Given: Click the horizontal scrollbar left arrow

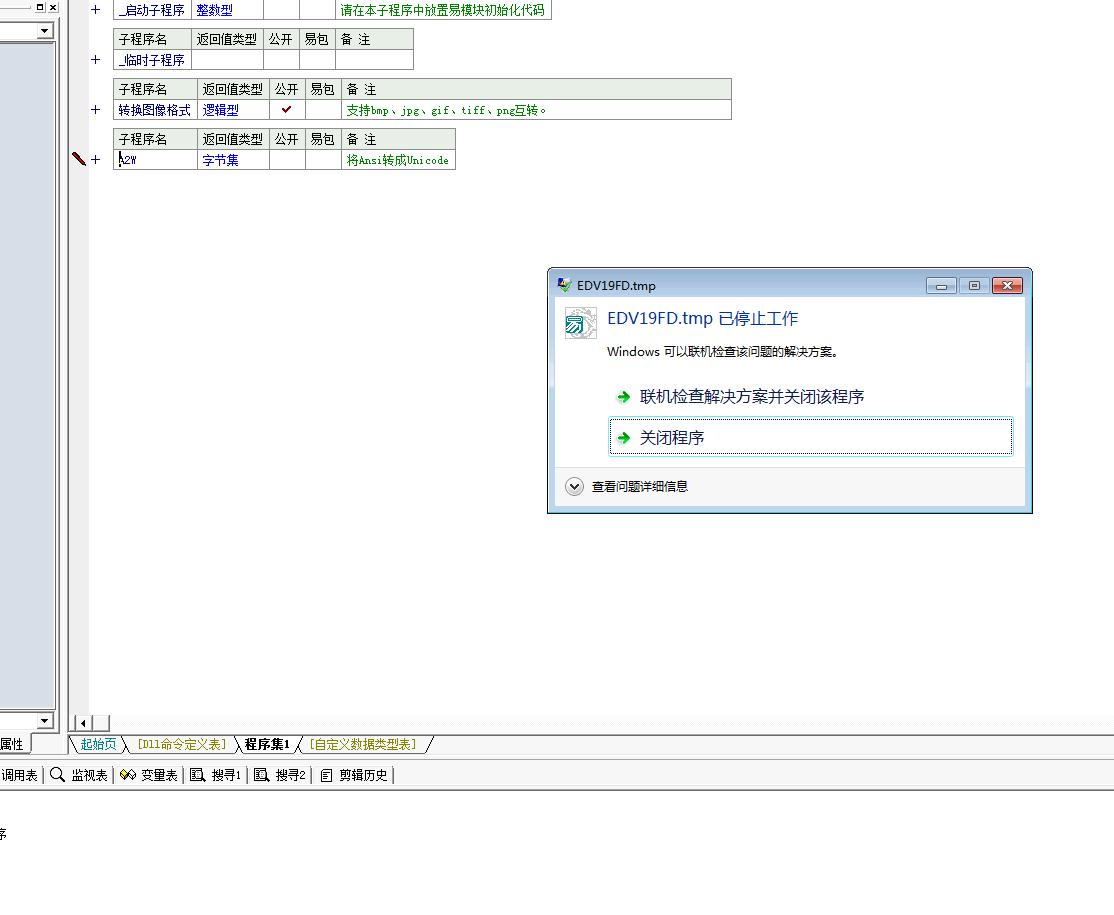Looking at the screenshot, I should 83,723.
